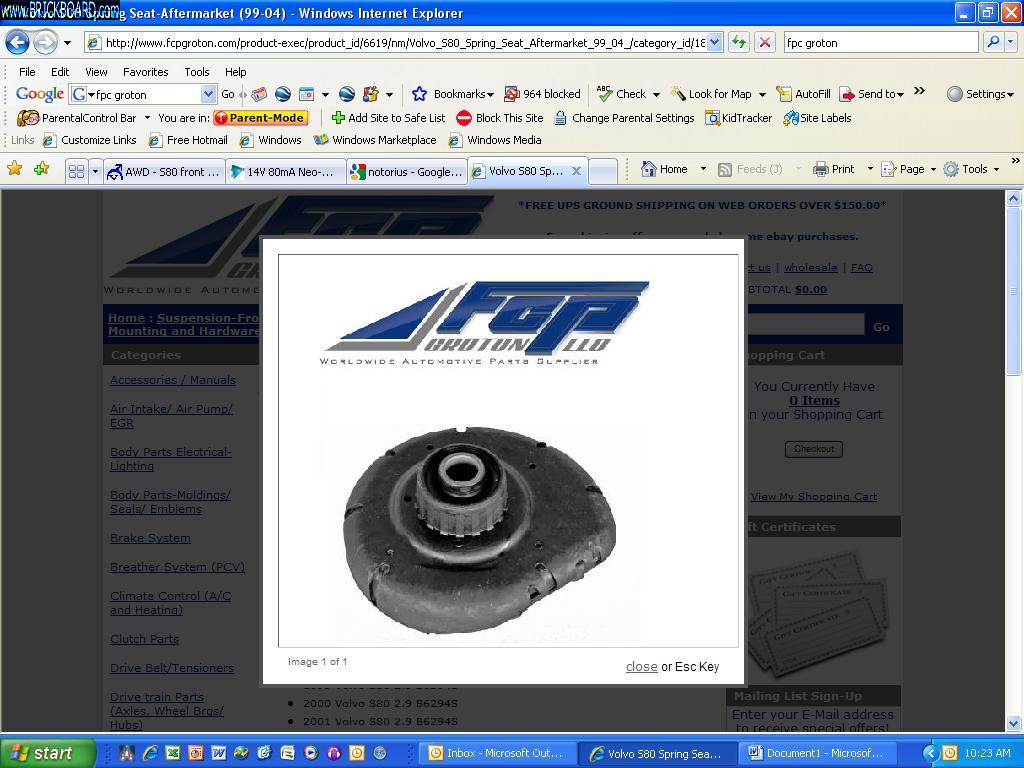Click the Add to Favorites icon
Image resolution: width=1024 pixels, height=768 pixels.
point(41,169)
